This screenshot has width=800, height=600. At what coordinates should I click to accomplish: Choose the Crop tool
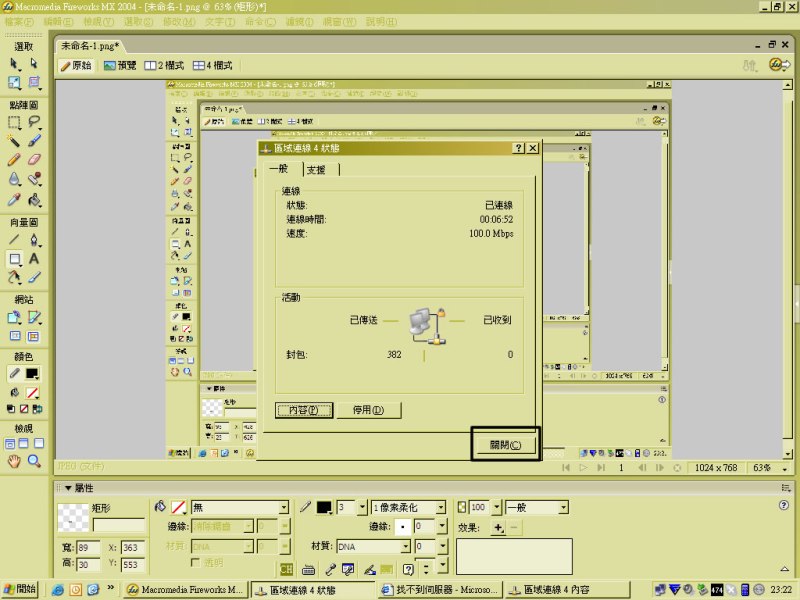(x=34, y=82)
